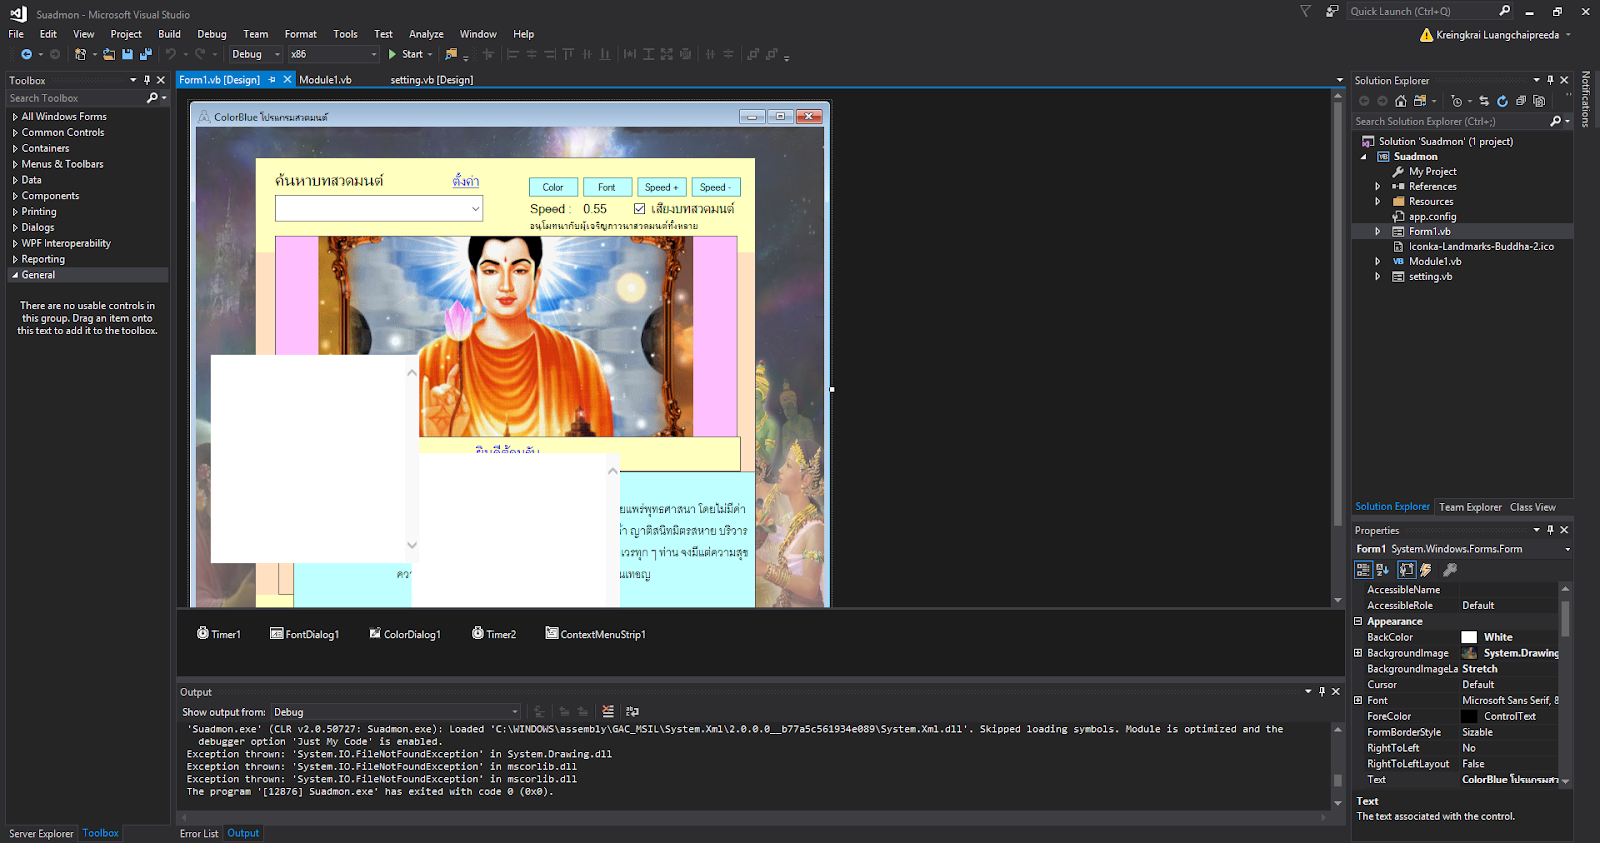1600x843 pixels.
Task: Click Toggle Word Wrap icon in Output
Action: coord(632,712)
